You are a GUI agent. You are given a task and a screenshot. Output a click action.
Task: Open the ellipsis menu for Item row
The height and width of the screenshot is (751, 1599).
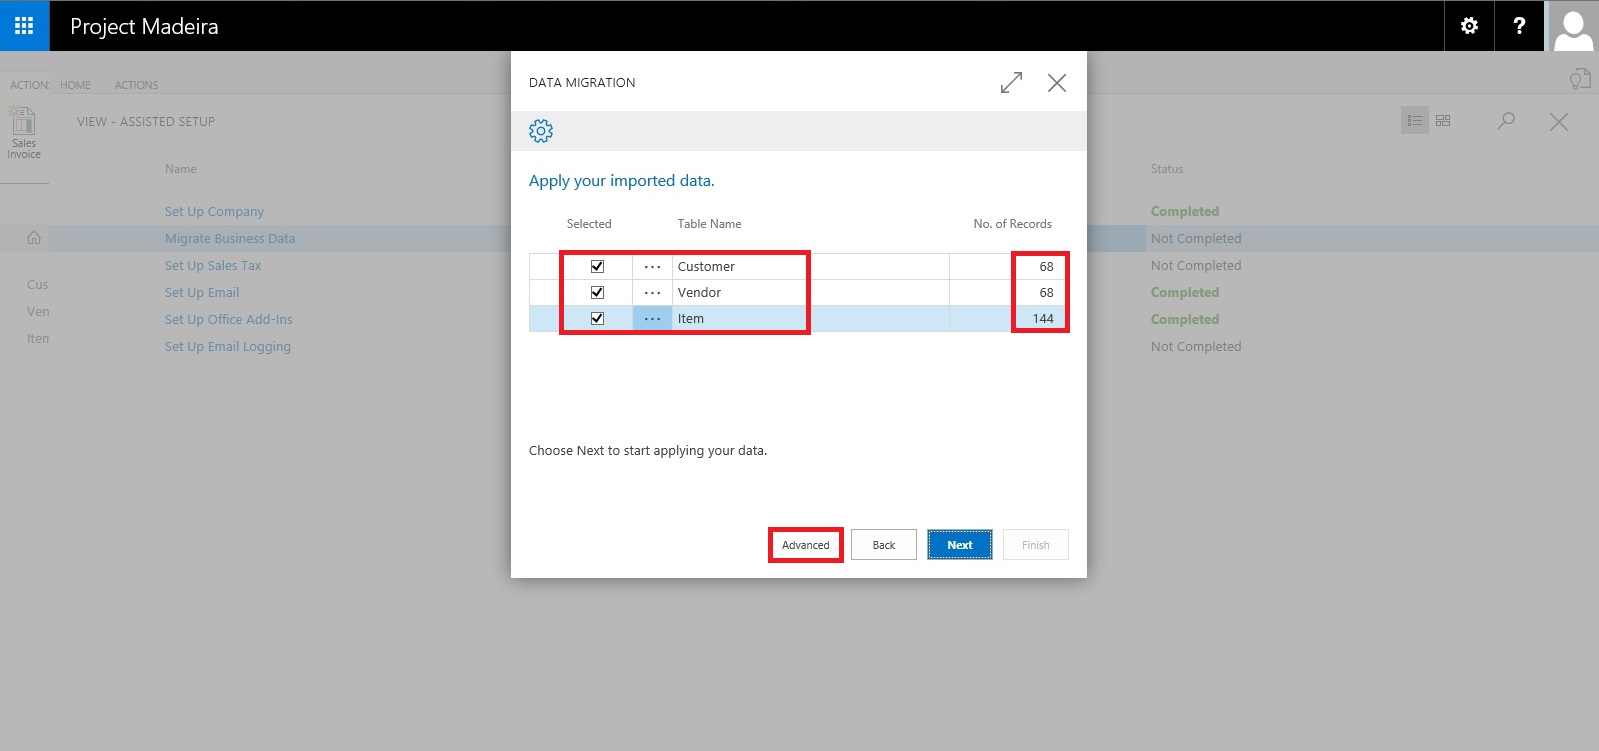pos(652,319)
